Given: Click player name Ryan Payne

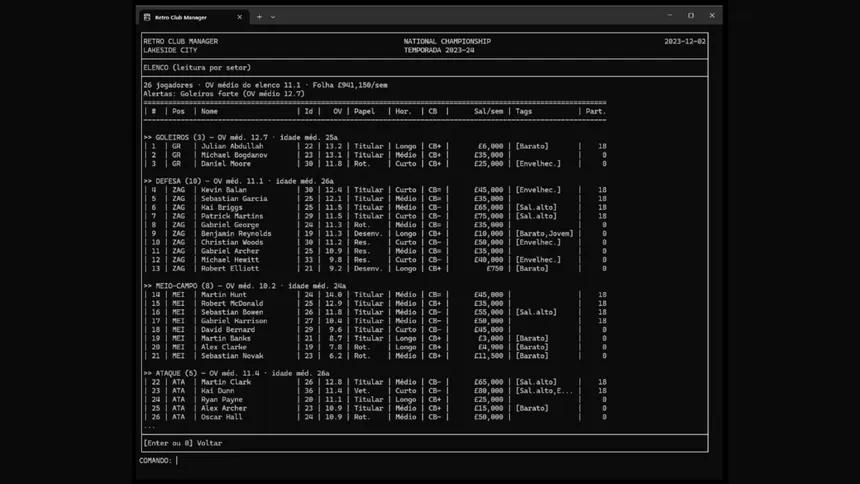Looking at the screenshot, I should pos(222,399).
